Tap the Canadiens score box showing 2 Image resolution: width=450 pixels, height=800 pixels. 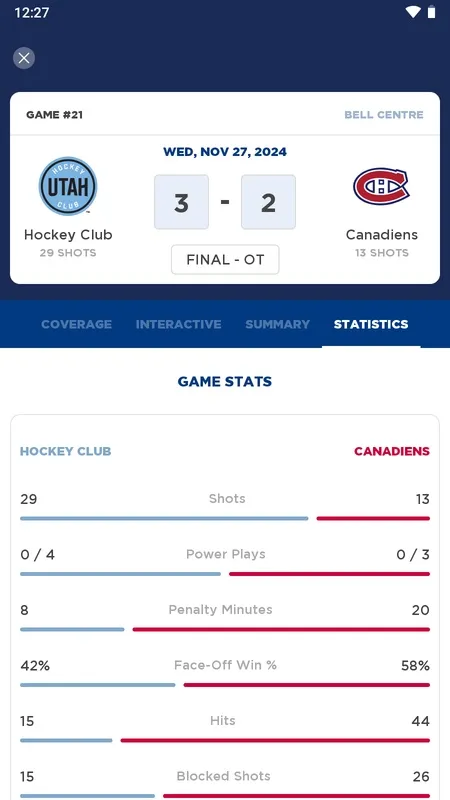click(268, 202)
